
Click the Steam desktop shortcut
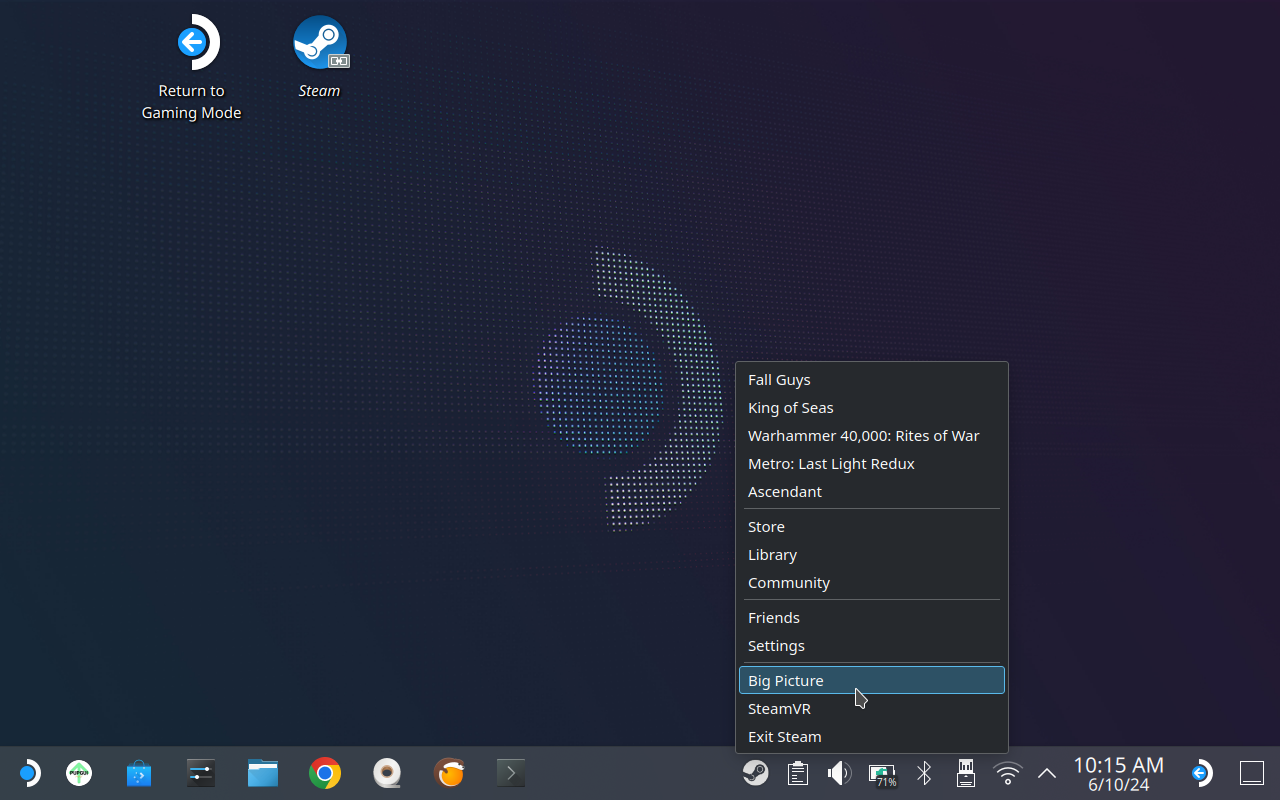320,58
